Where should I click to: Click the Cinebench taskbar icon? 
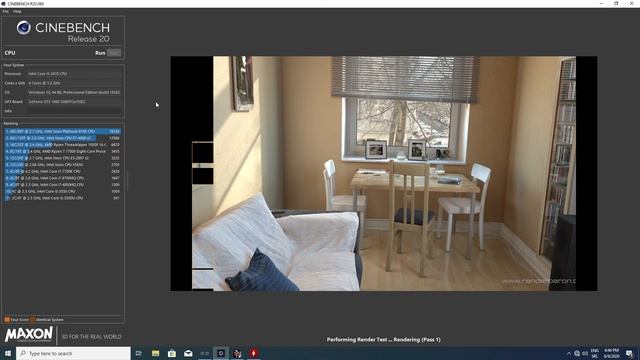[x=221, y=353]
